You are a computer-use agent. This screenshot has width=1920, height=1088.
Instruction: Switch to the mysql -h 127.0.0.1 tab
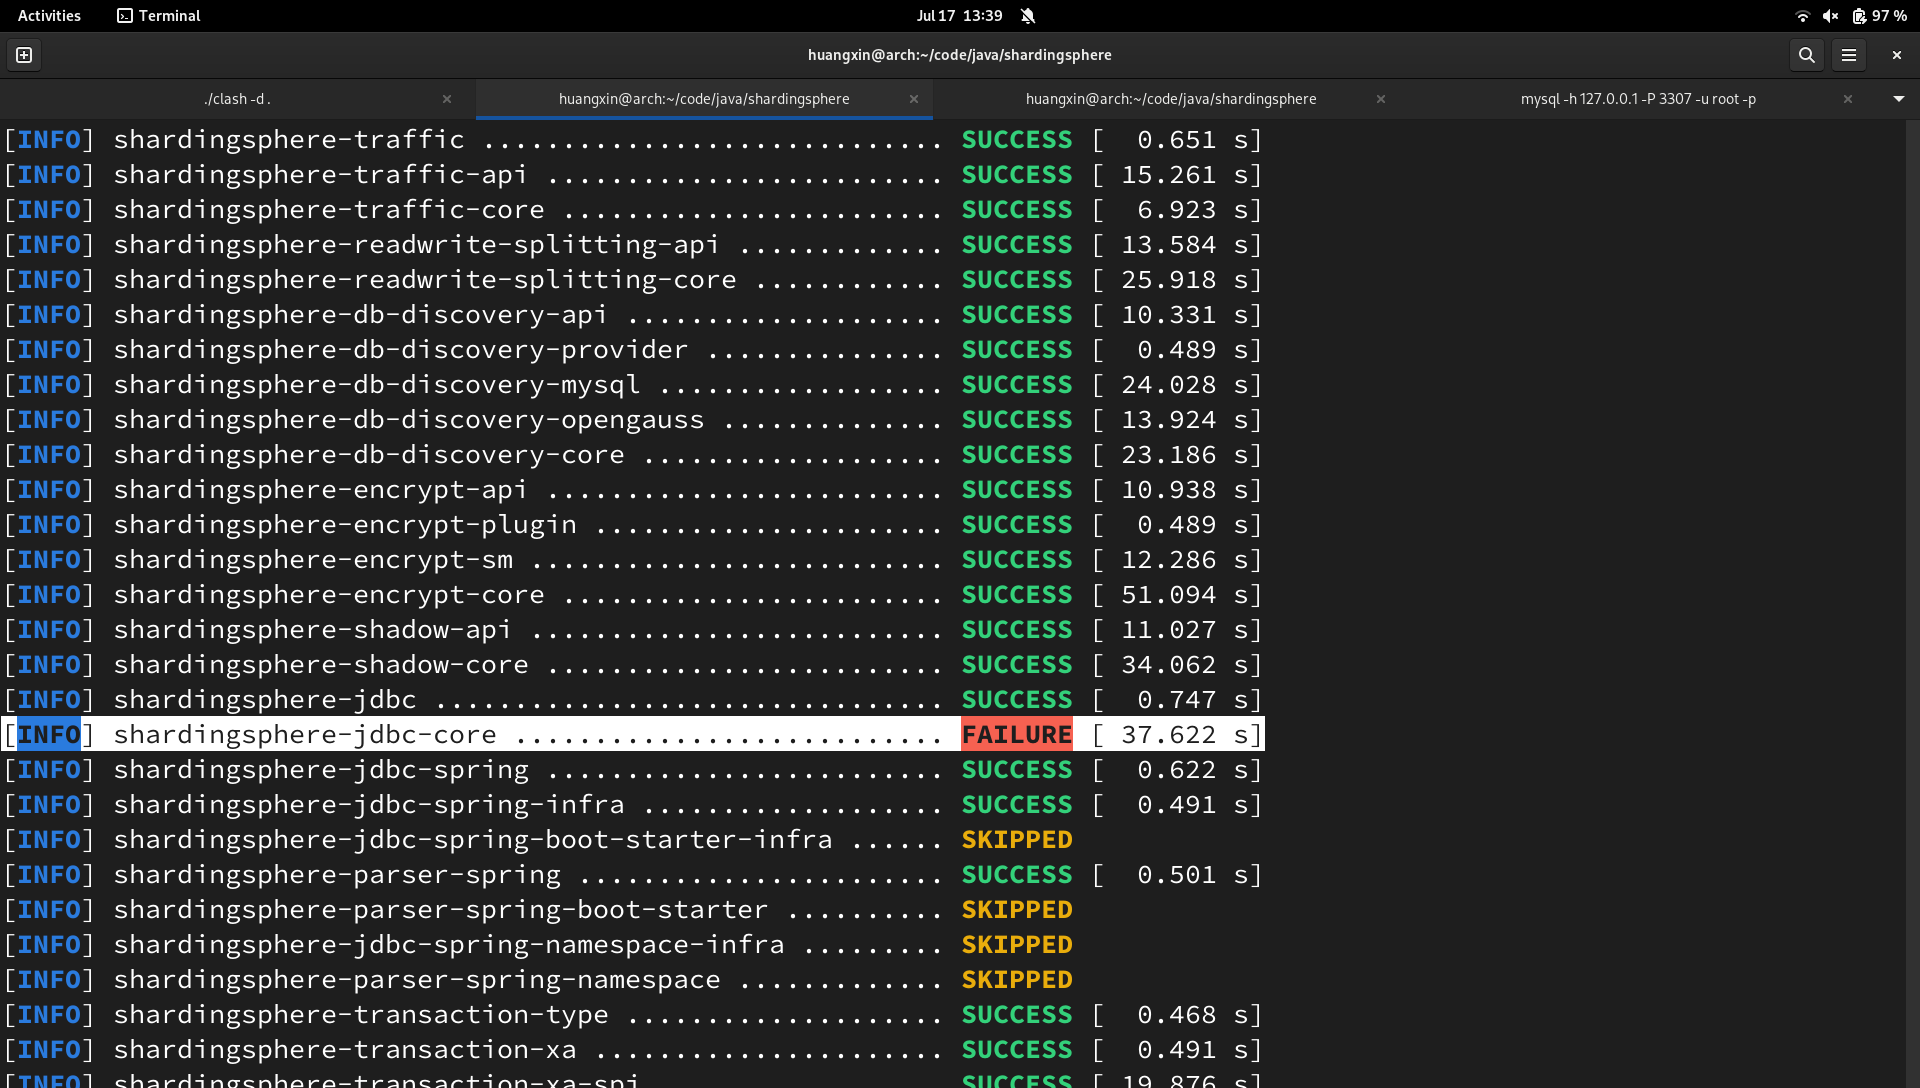point(1637,99)
